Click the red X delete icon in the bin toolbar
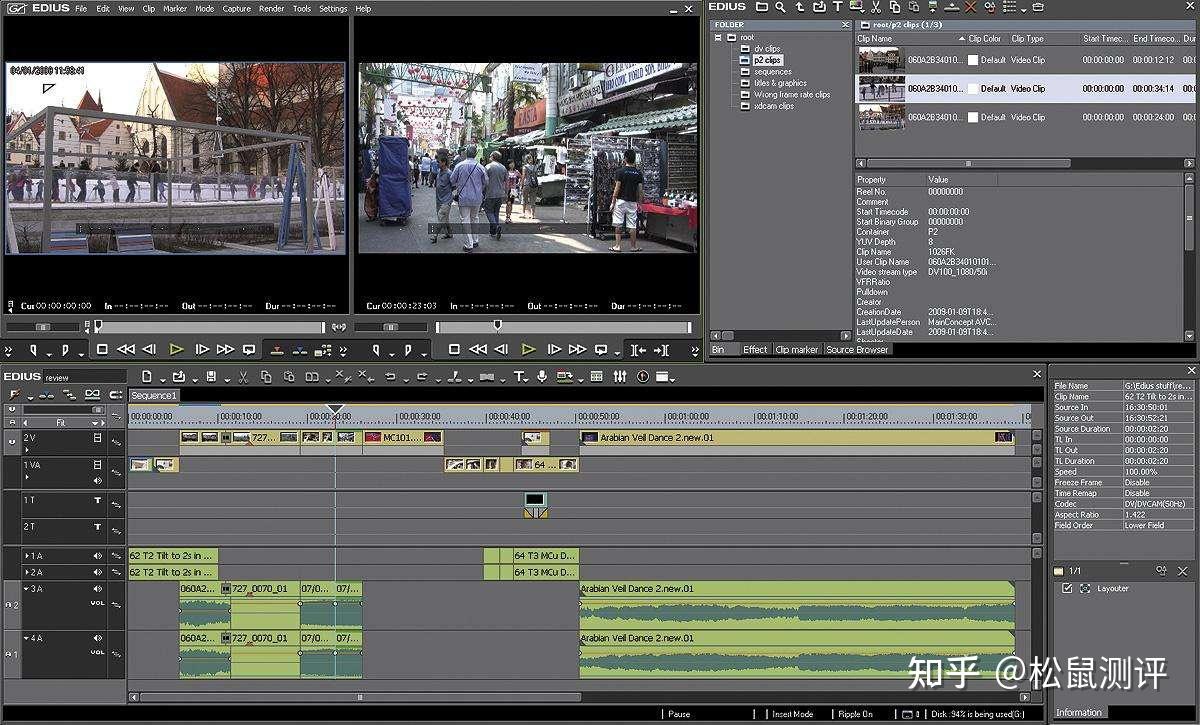 (971, 8)
